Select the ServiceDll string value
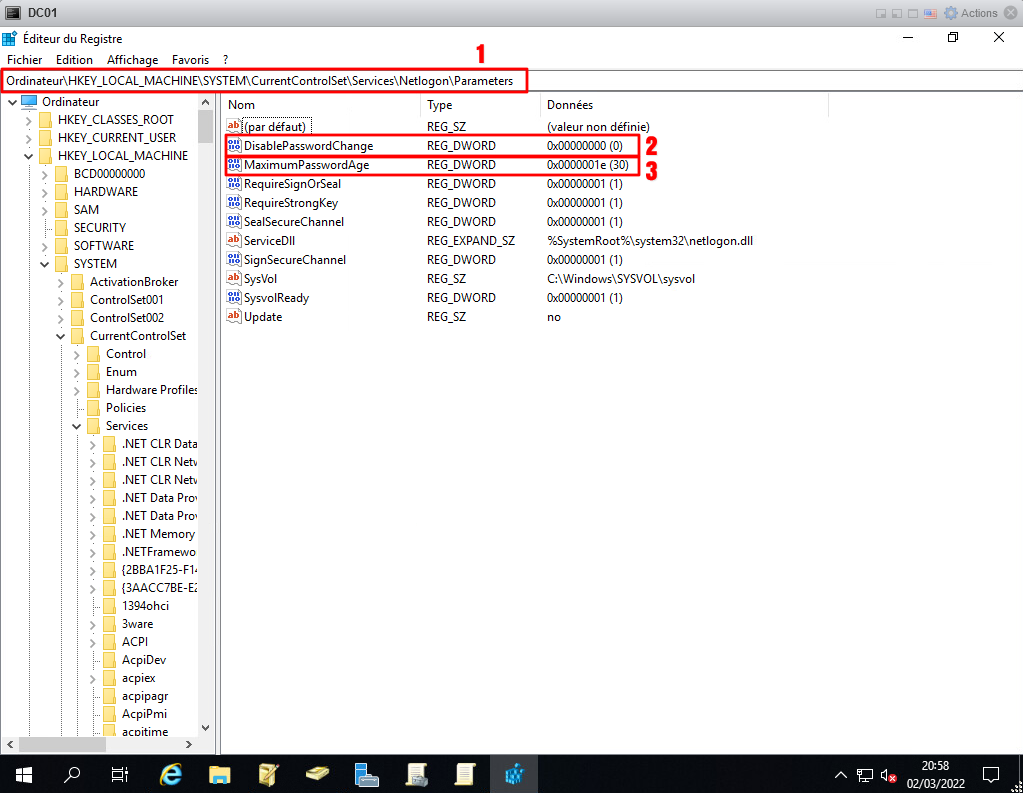Image resolution: width=1023 pixels, height=793 pixels. pos(269,241)
